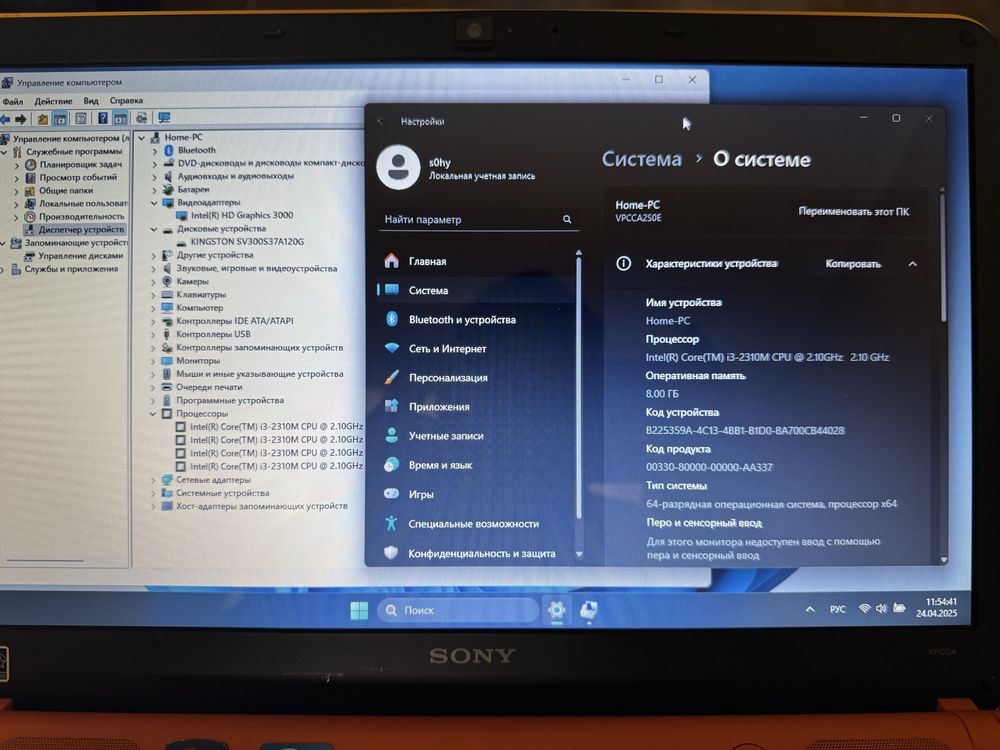Screen dimensions: 1000x750
Task: Click the blue Help question mark toolbar icon
Action: (102, 119)
